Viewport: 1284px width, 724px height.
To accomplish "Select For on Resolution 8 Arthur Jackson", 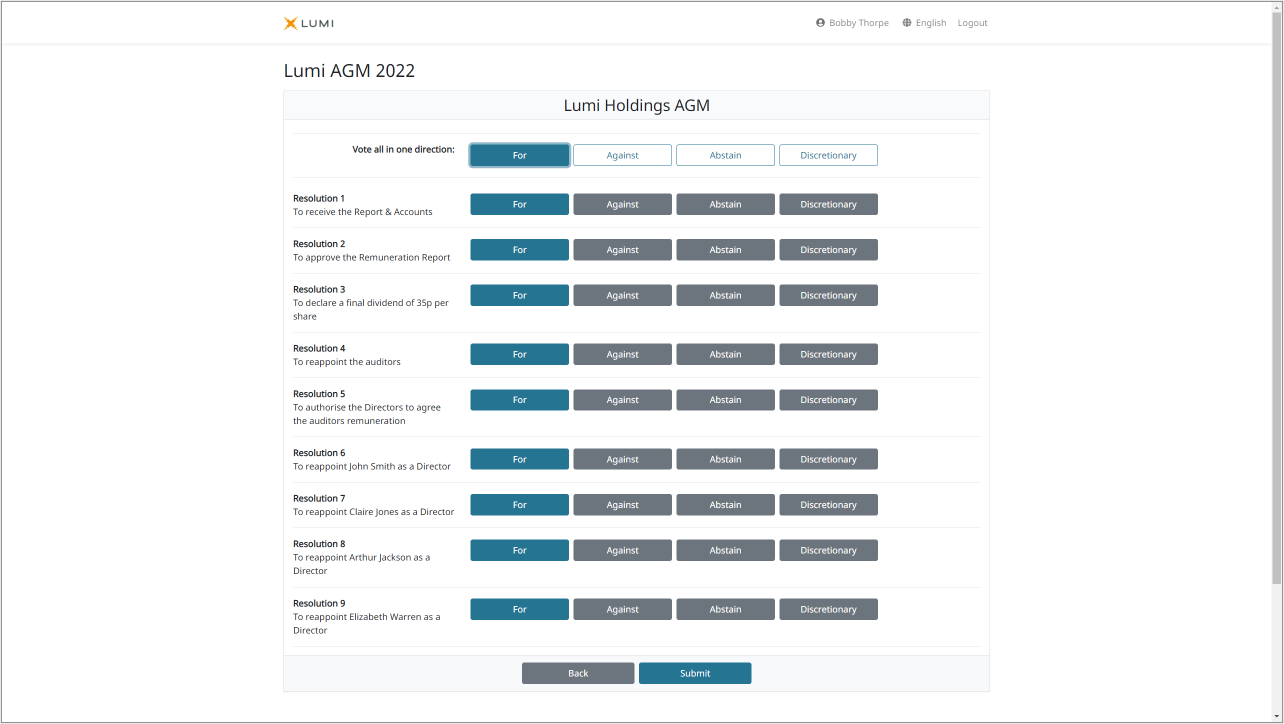I will [520, 550].
